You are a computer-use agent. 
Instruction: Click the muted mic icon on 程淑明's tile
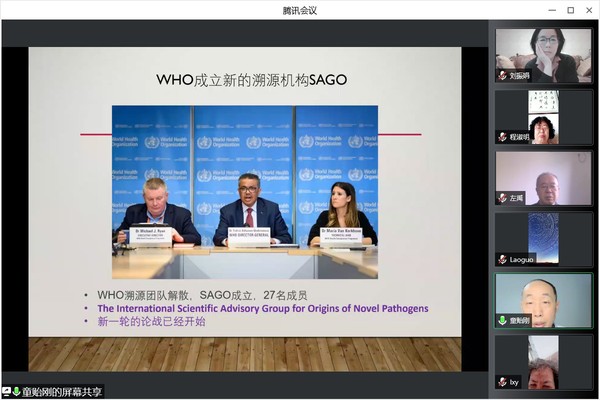(502, 137)
